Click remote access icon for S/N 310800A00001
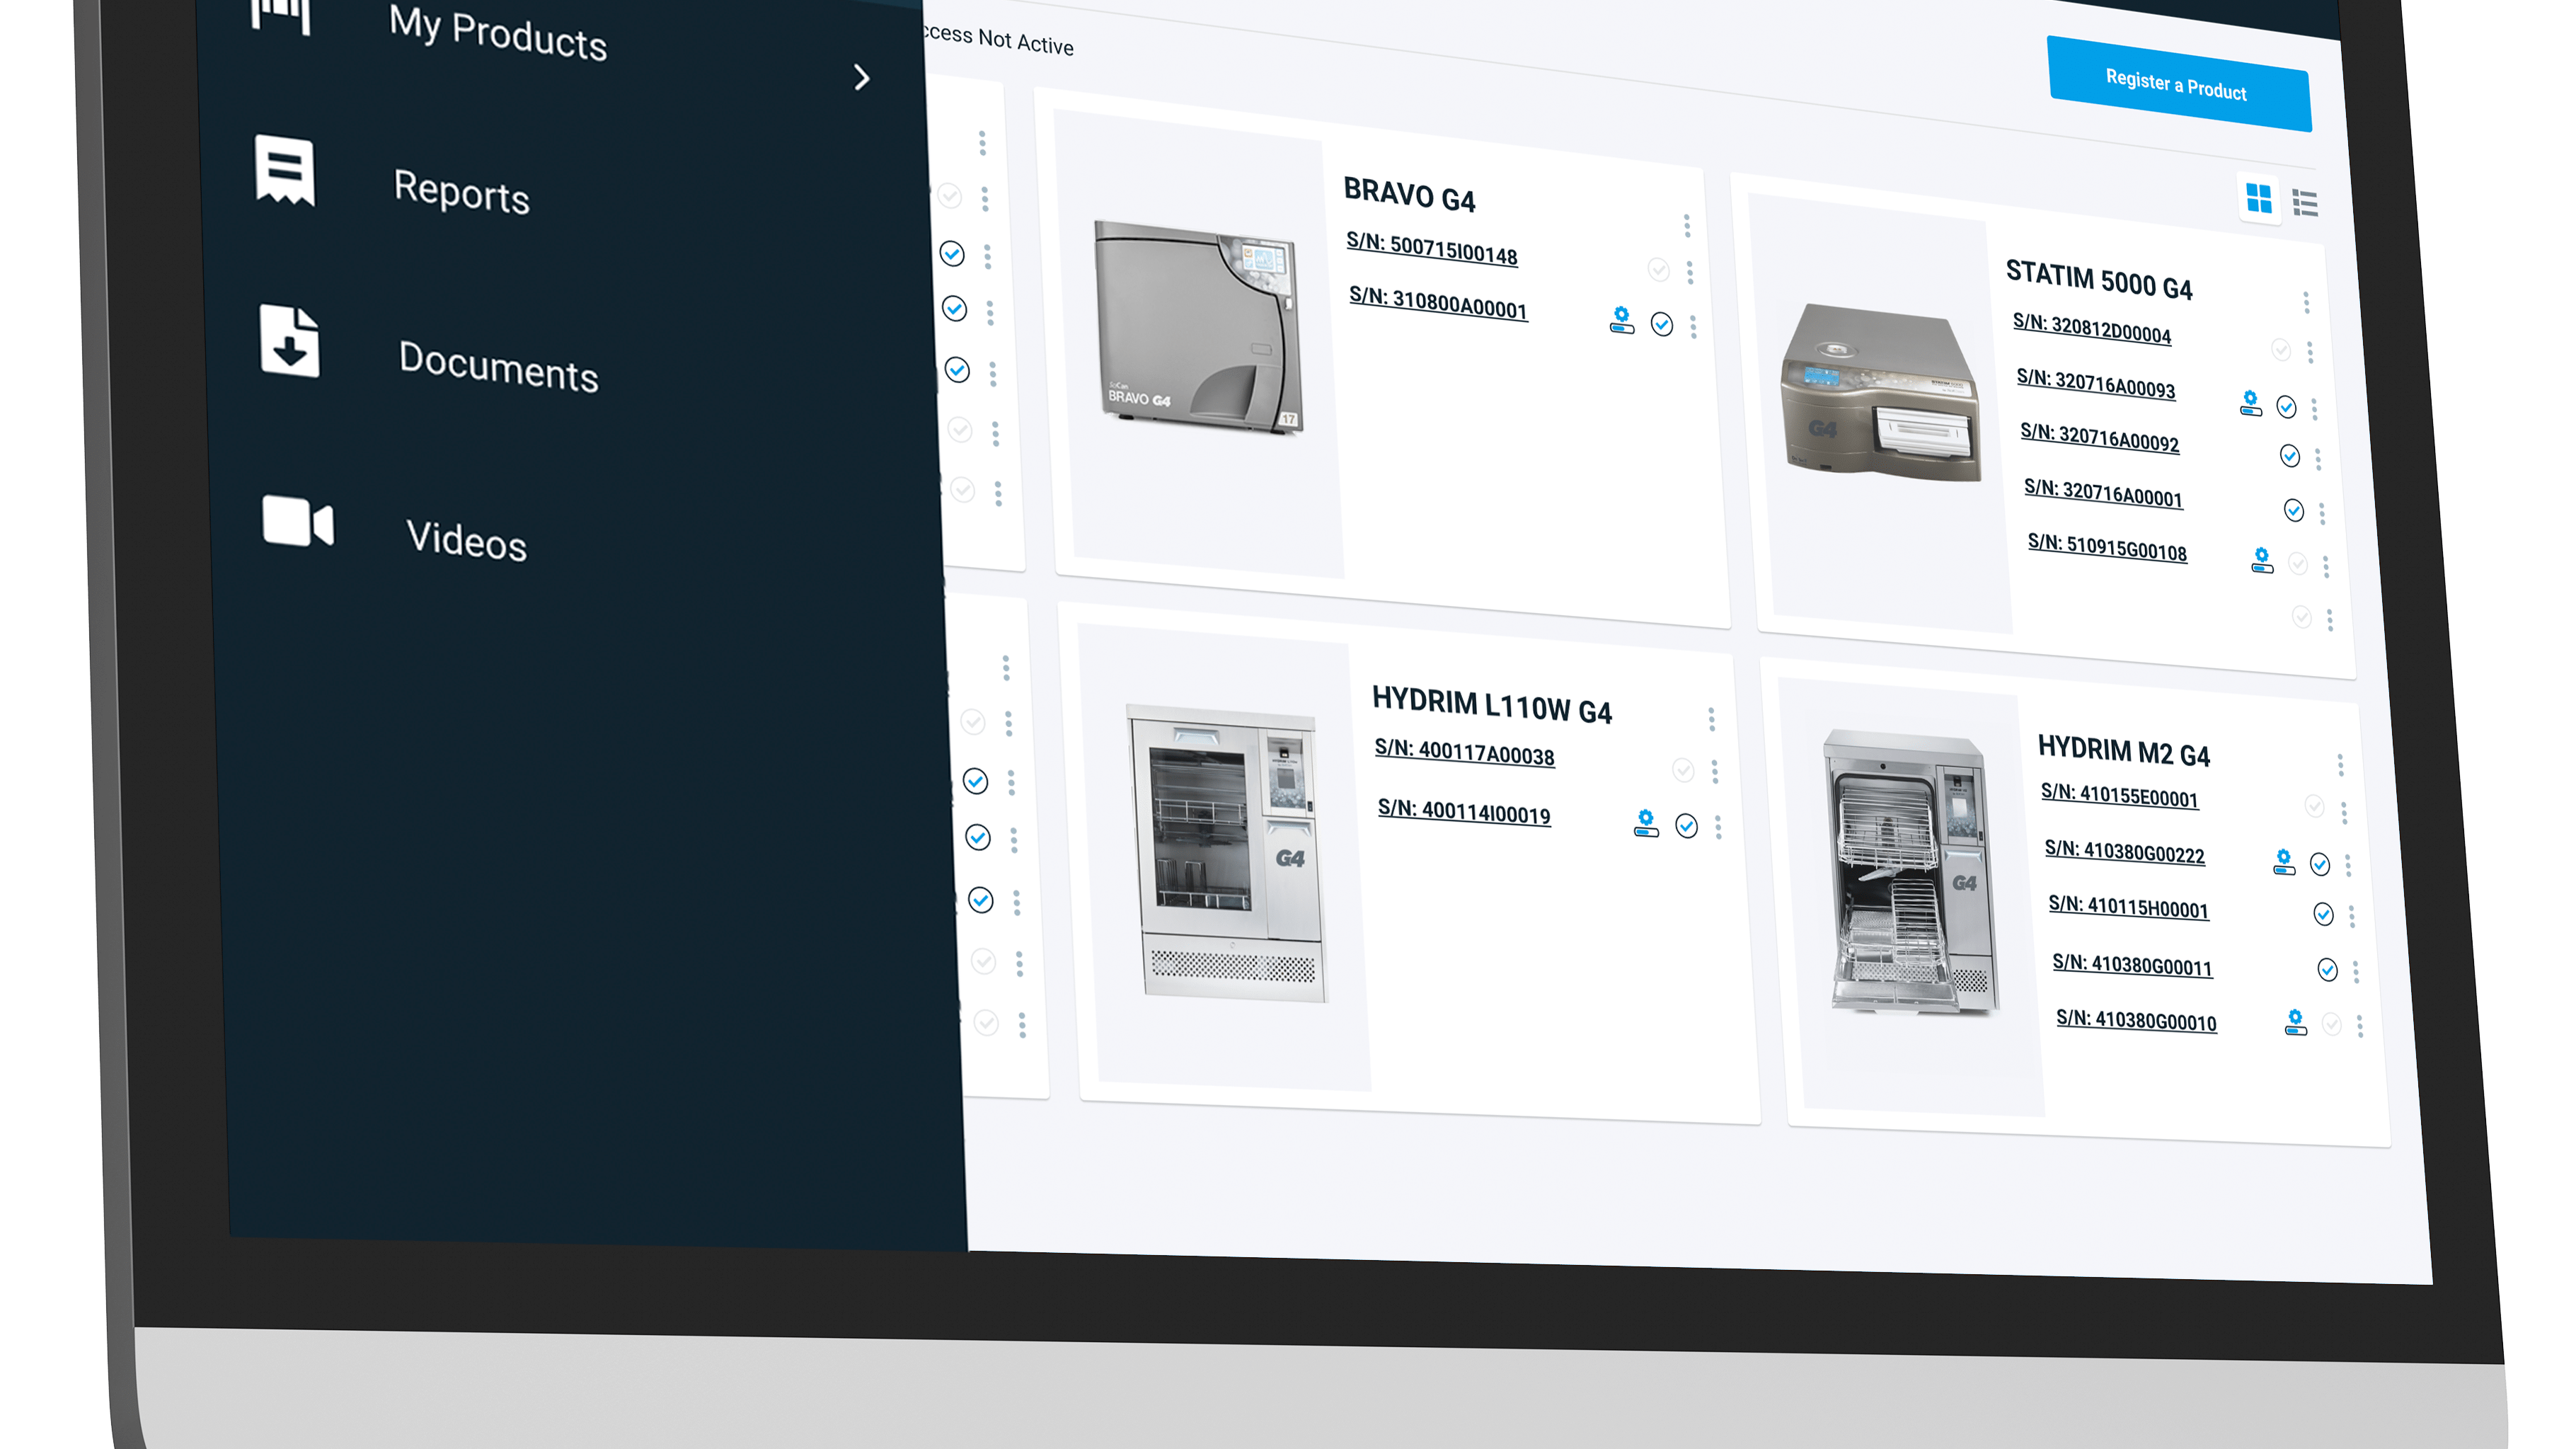This screenshot has height=1449, width=2576. [x=1622, y=320]
